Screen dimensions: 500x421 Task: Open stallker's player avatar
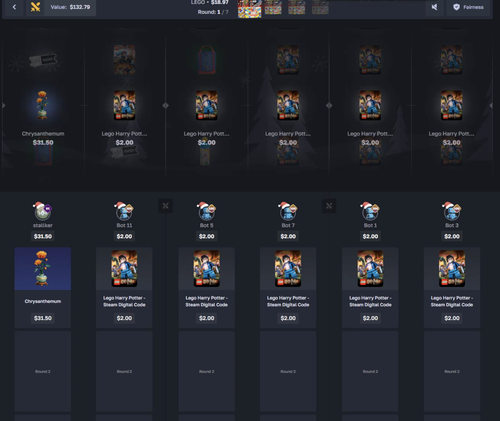pyautogui.click(x=43, y=211)
